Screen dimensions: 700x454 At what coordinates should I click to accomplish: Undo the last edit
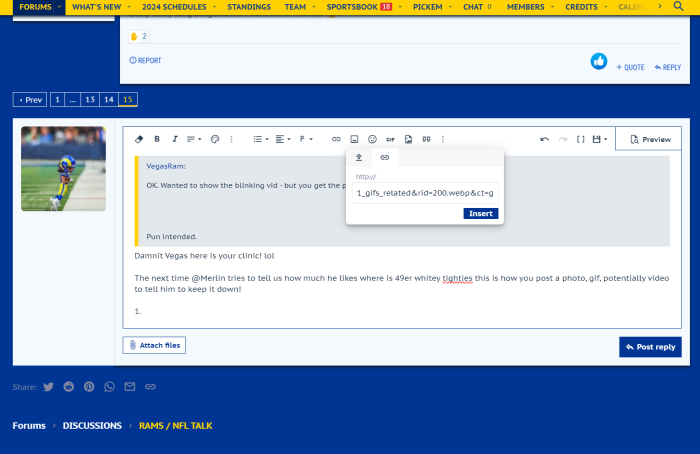544,139
